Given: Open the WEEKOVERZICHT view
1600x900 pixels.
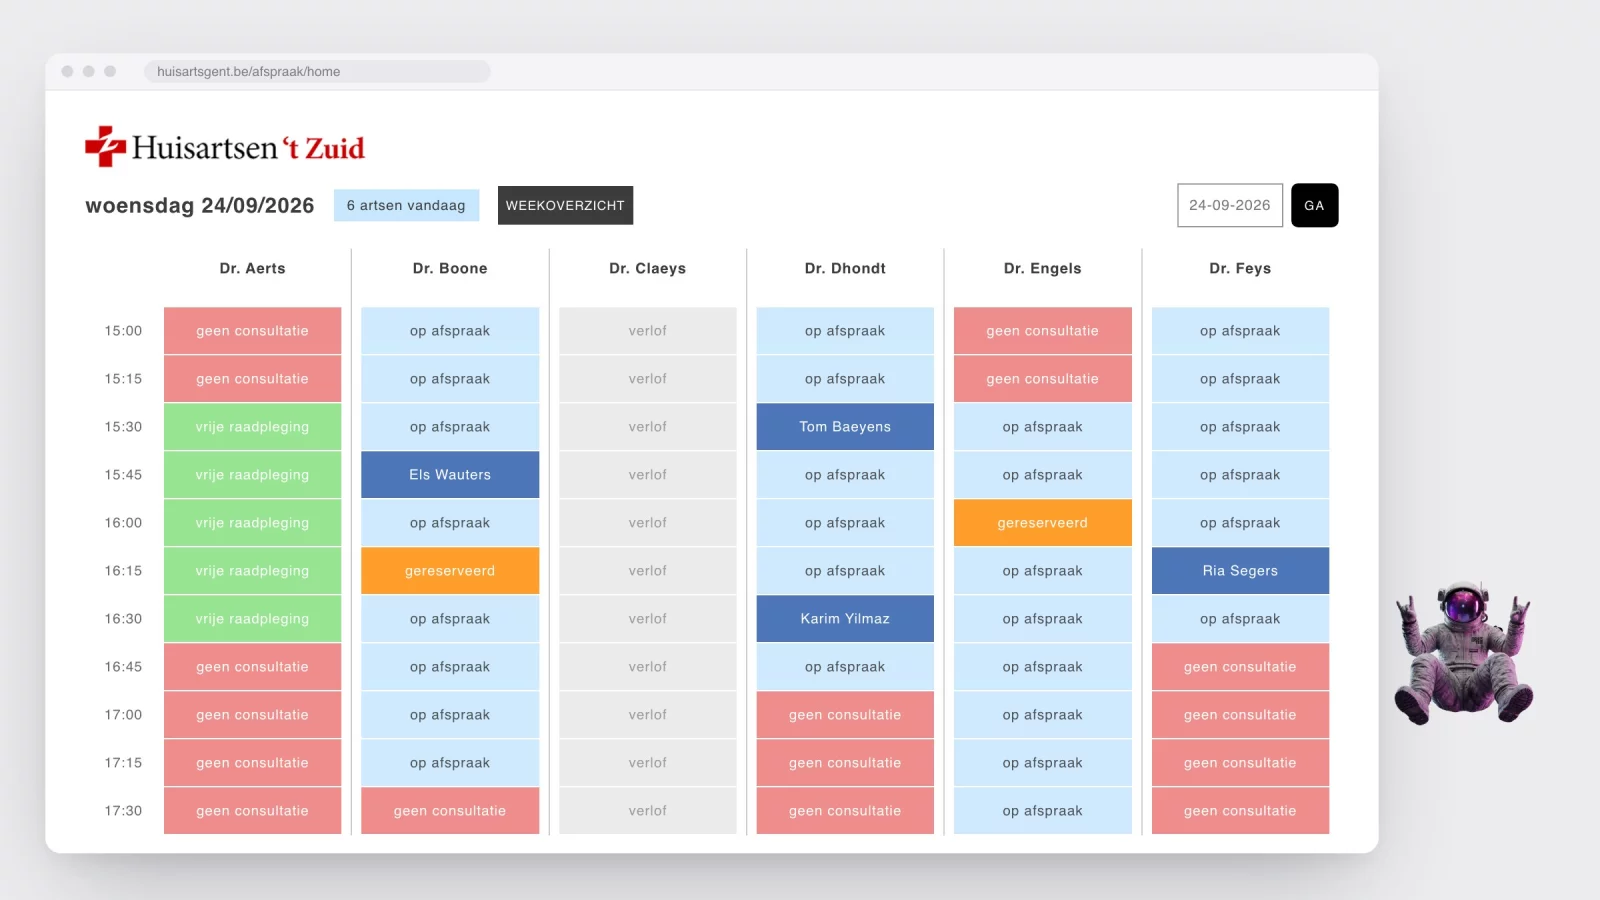Looking at the screenshot, I should (x=565, y=205).
